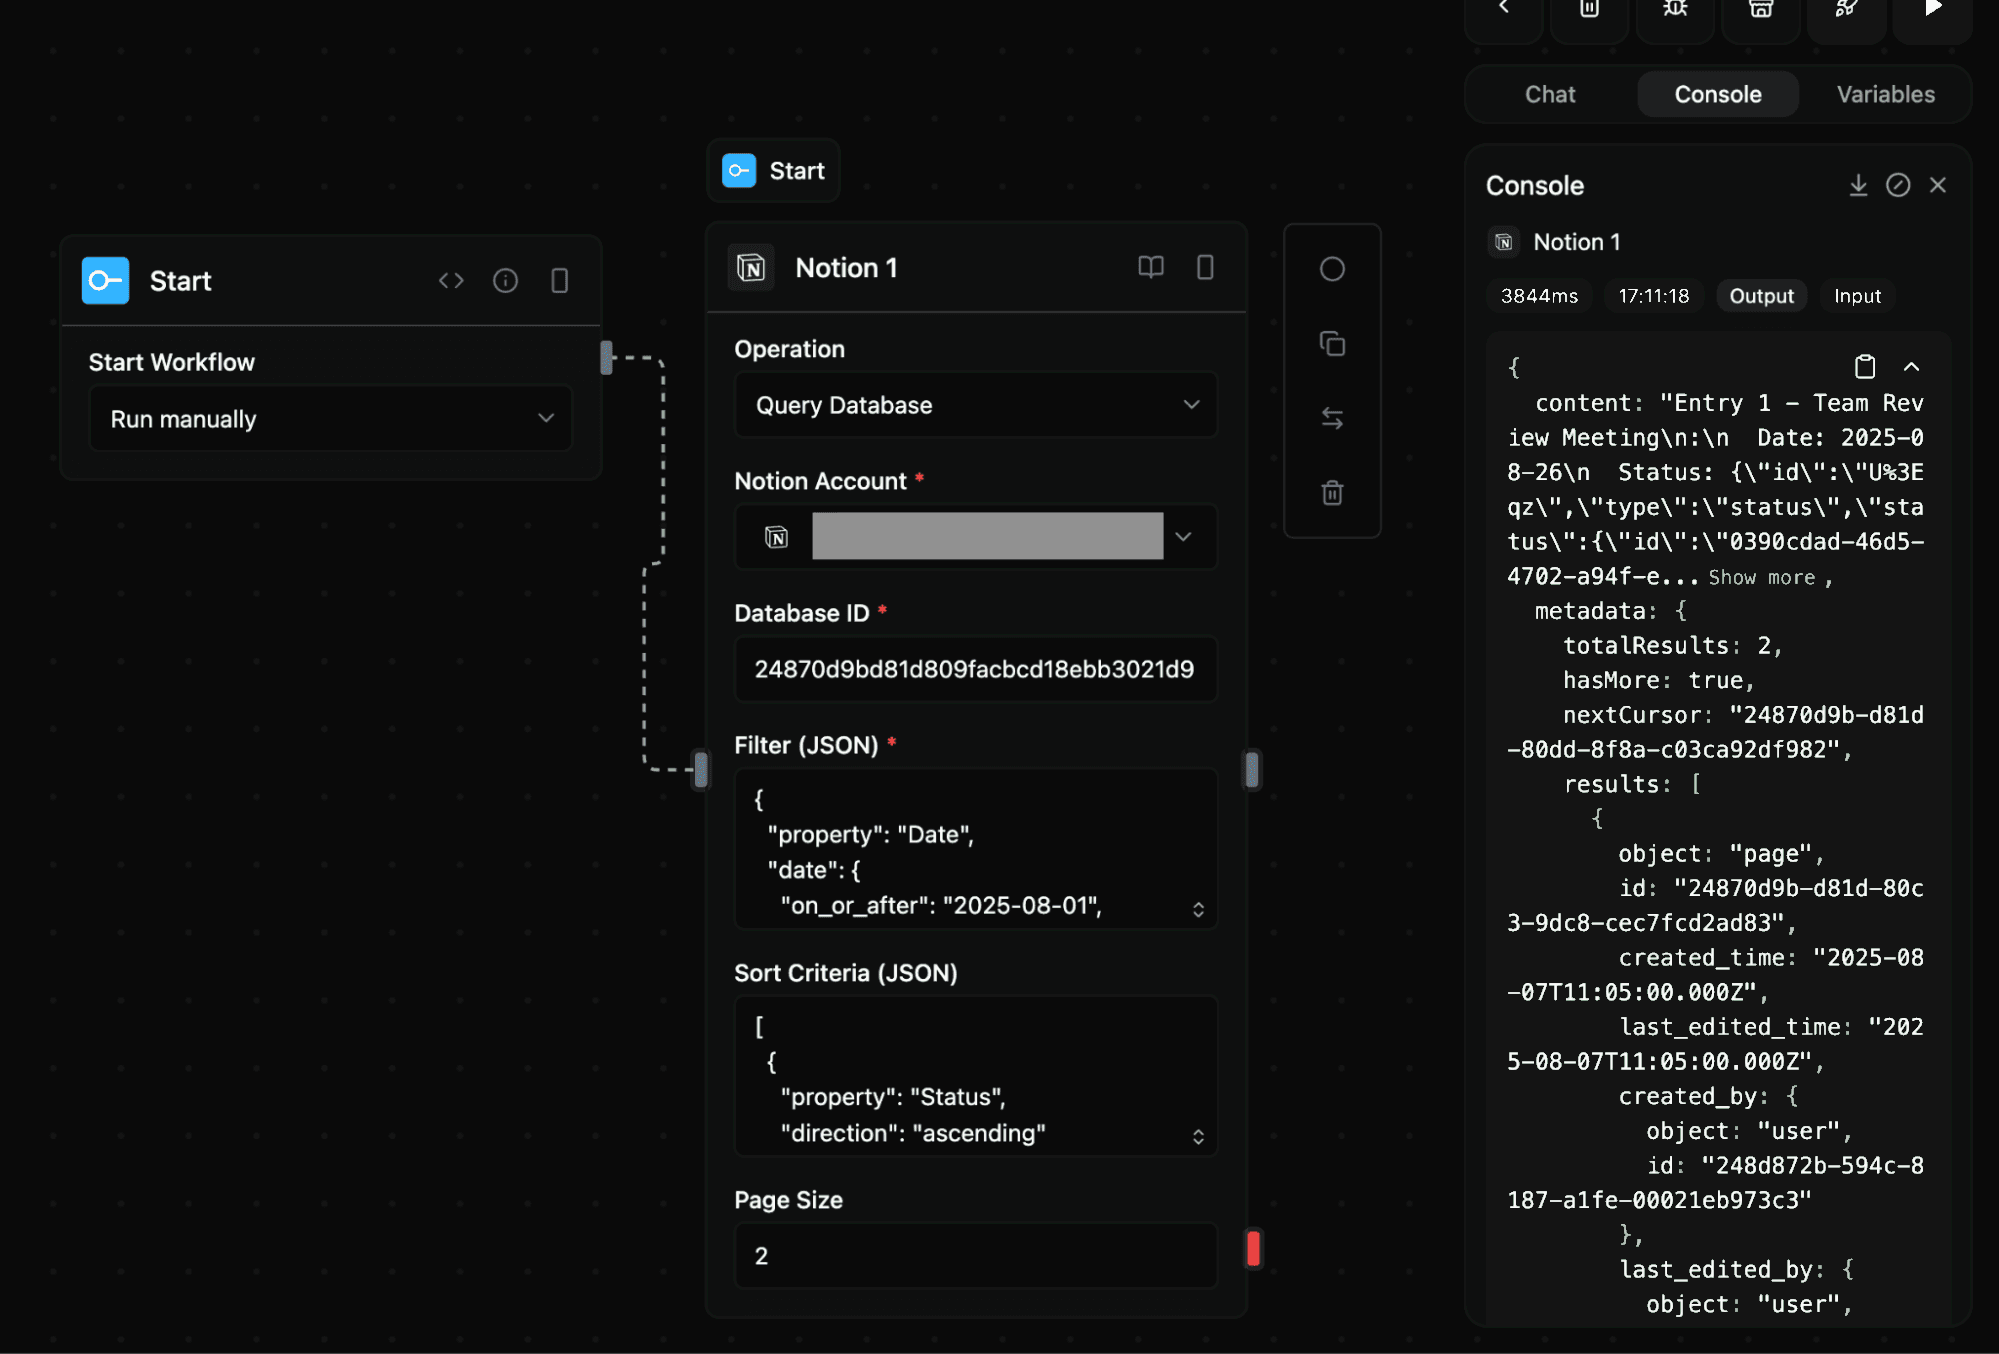
Task: Edit the Page Size input field
Action: tap(975, 1255)
